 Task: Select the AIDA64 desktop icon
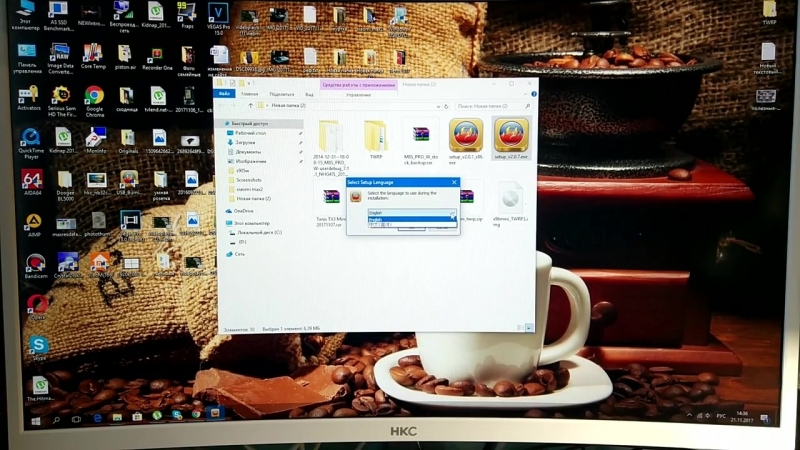(32, 180)
